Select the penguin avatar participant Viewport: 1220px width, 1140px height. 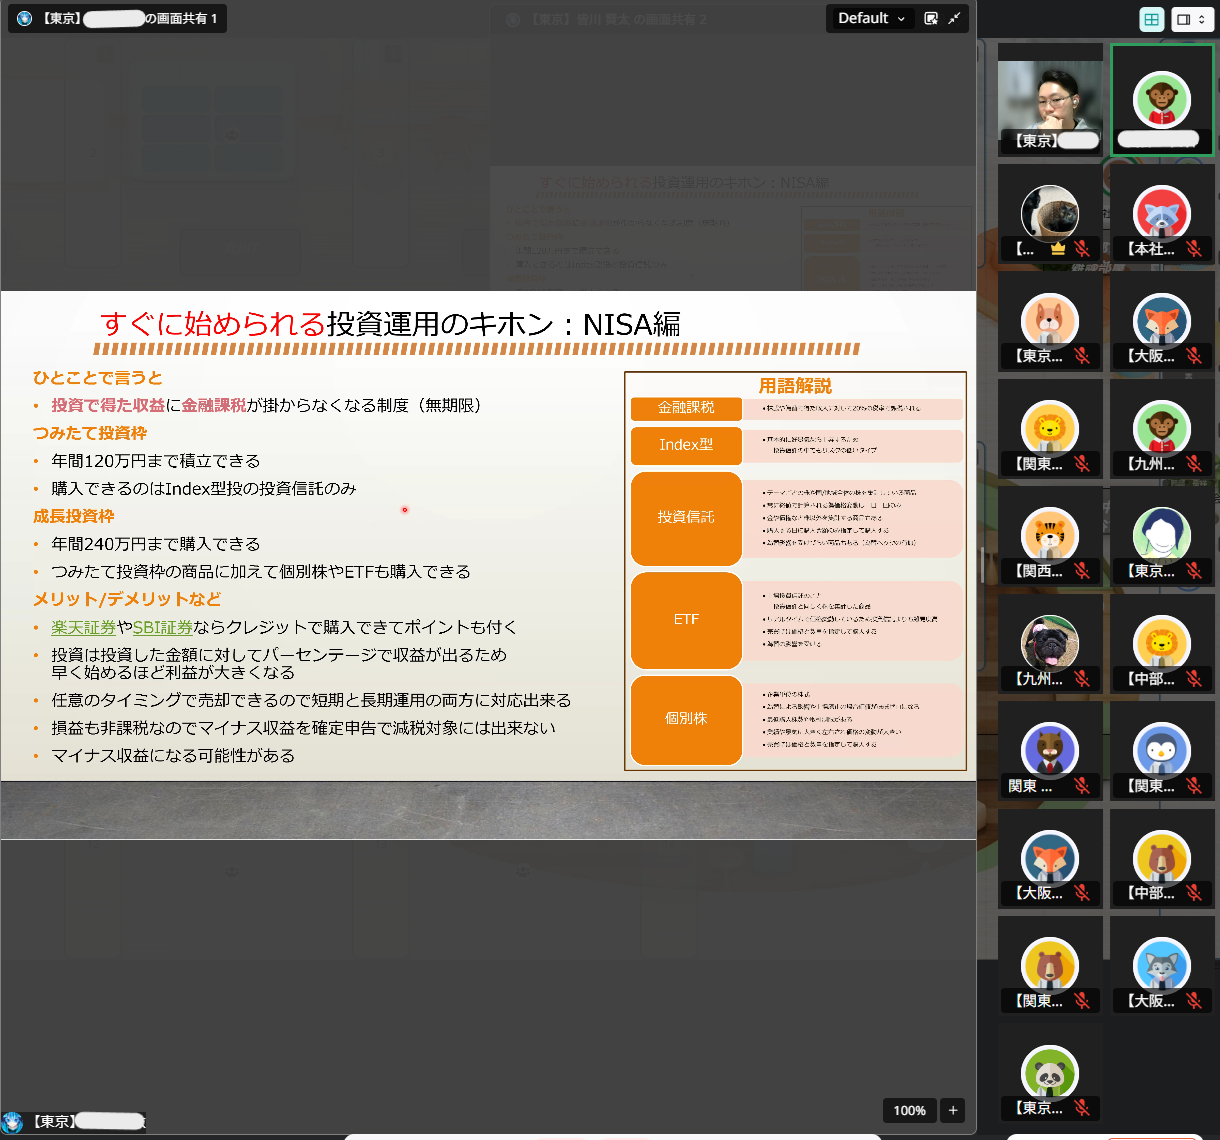[1162, 750]
